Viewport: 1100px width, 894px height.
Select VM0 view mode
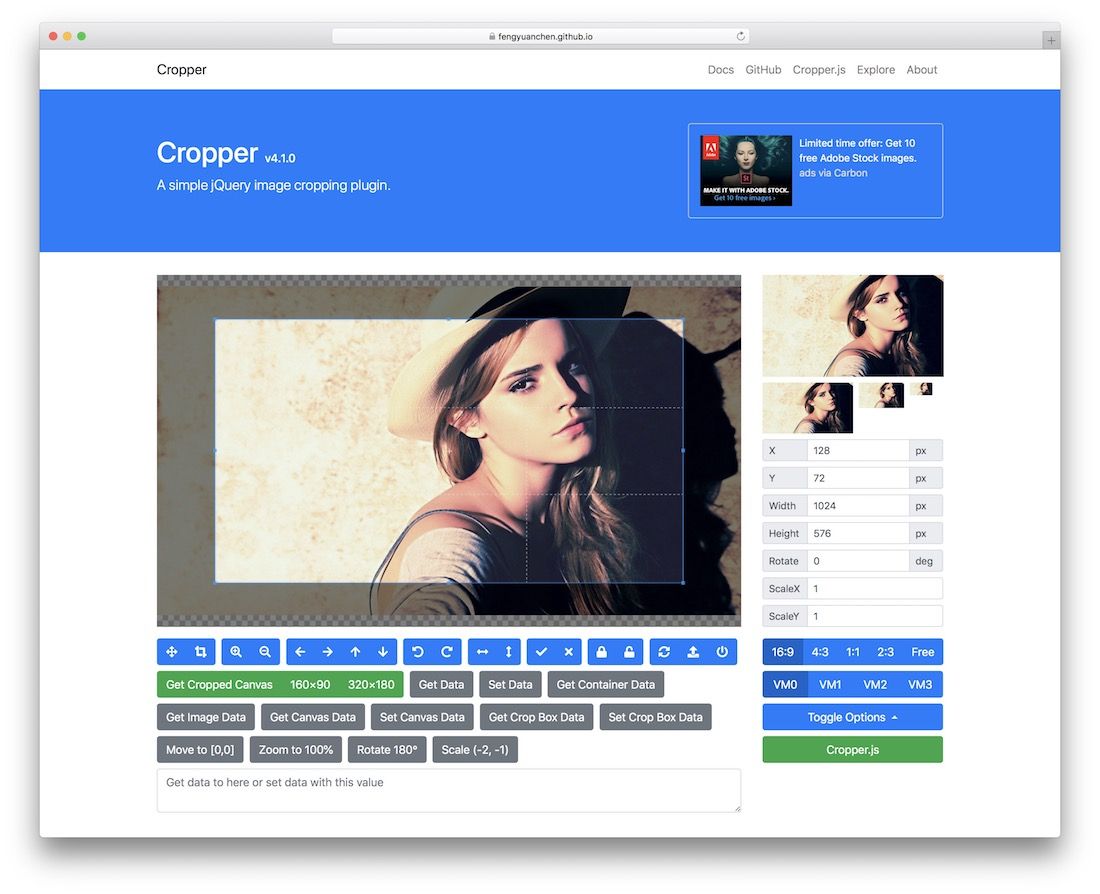point(785,684)
